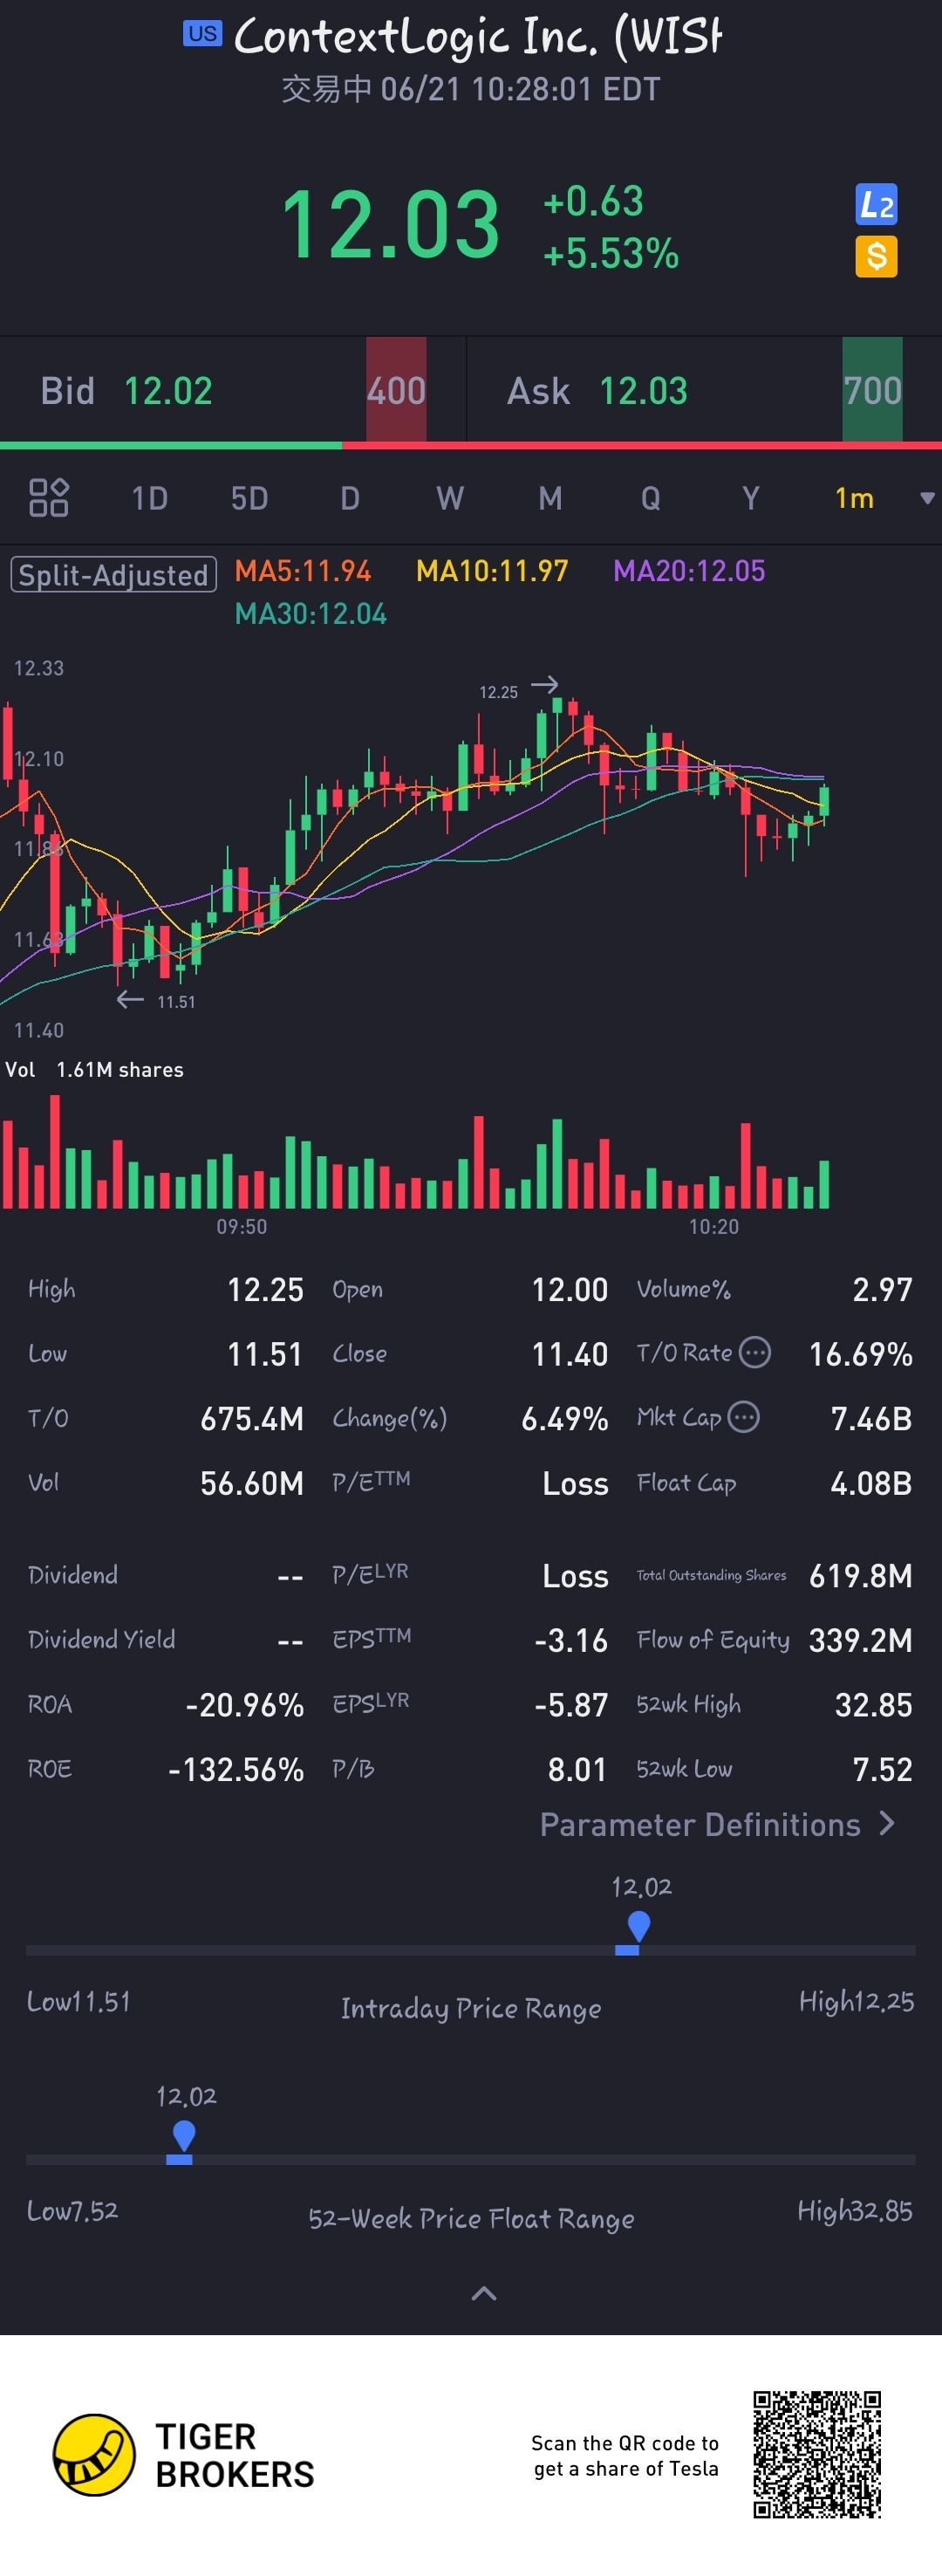Screen dimensions: 942x2576
Task: Expand the 1m interval dropdown arrow
Action: coord(926,498)
